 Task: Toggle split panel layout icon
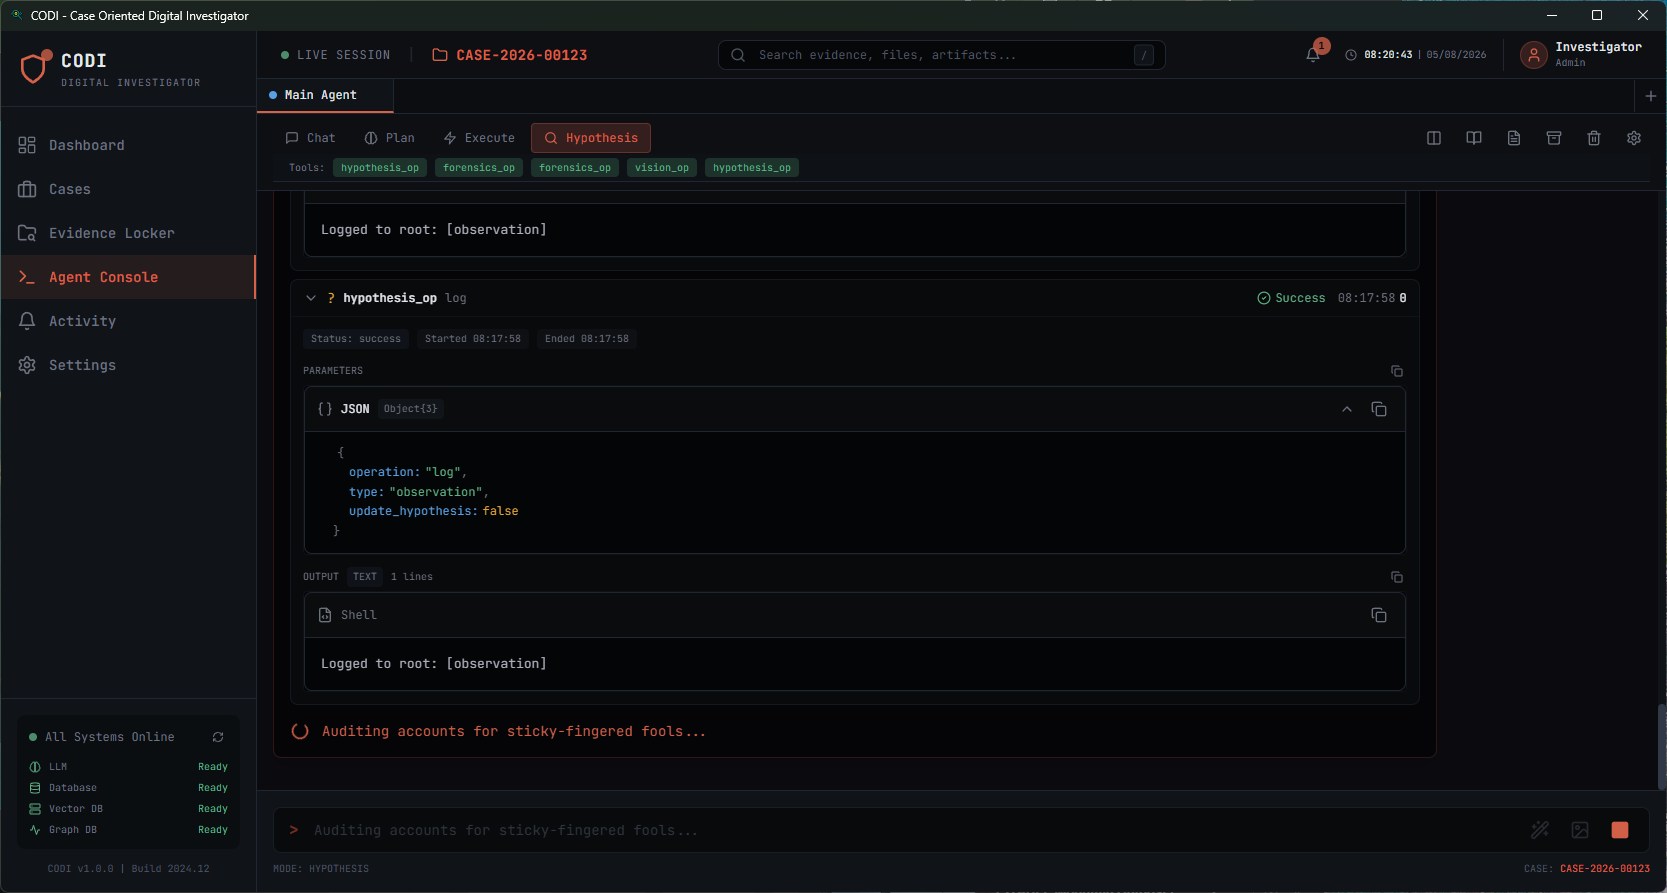coord(1434,138)
